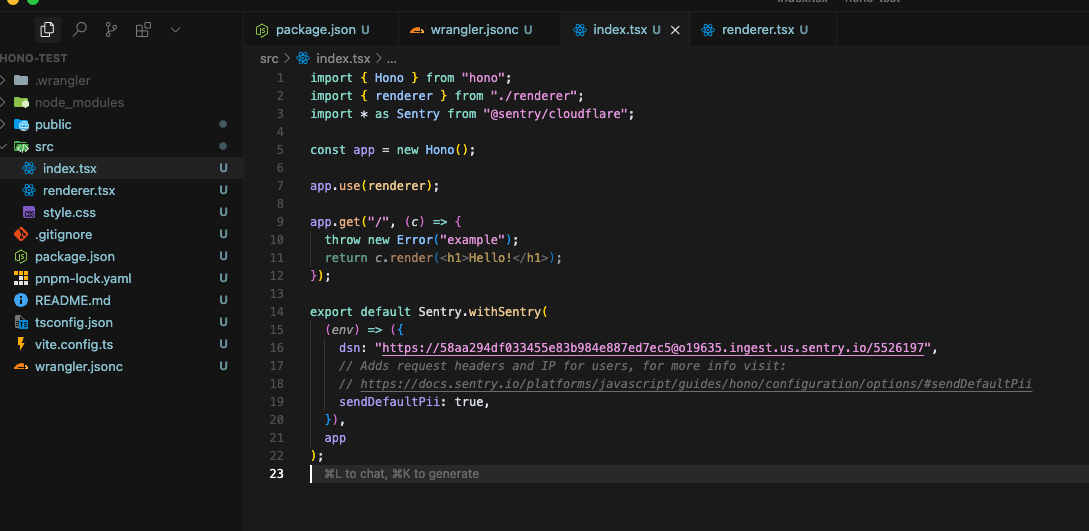Click the React icon on the renderer.tsx tab
The image size is (1089, 531).
(x=708, y=30)
